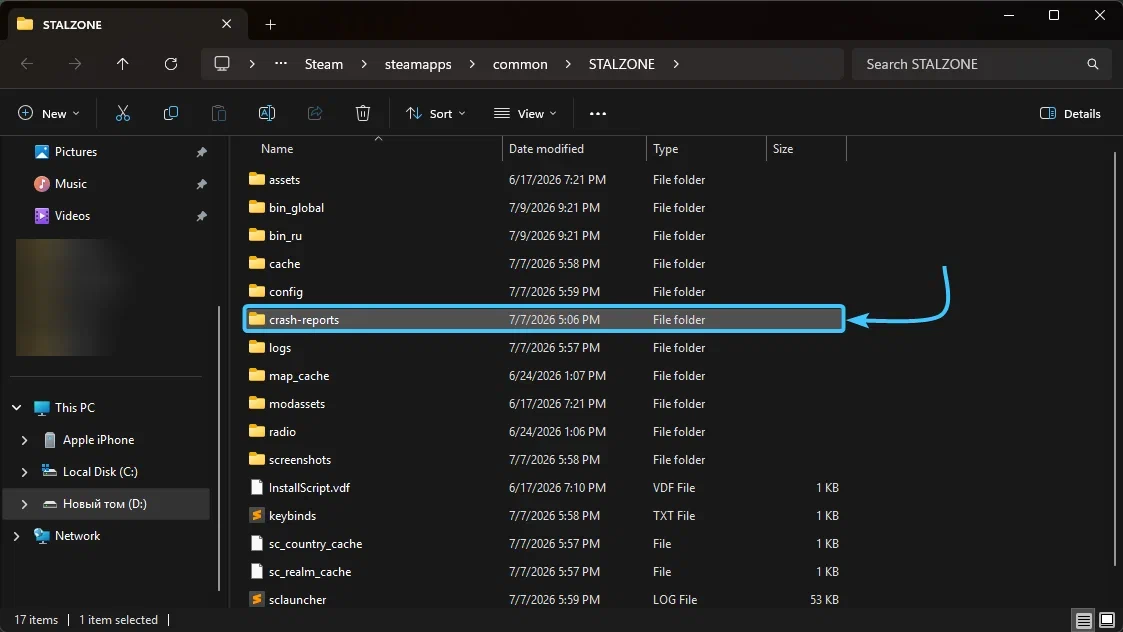Toggle the Details pane button

tap(1070, 113)
